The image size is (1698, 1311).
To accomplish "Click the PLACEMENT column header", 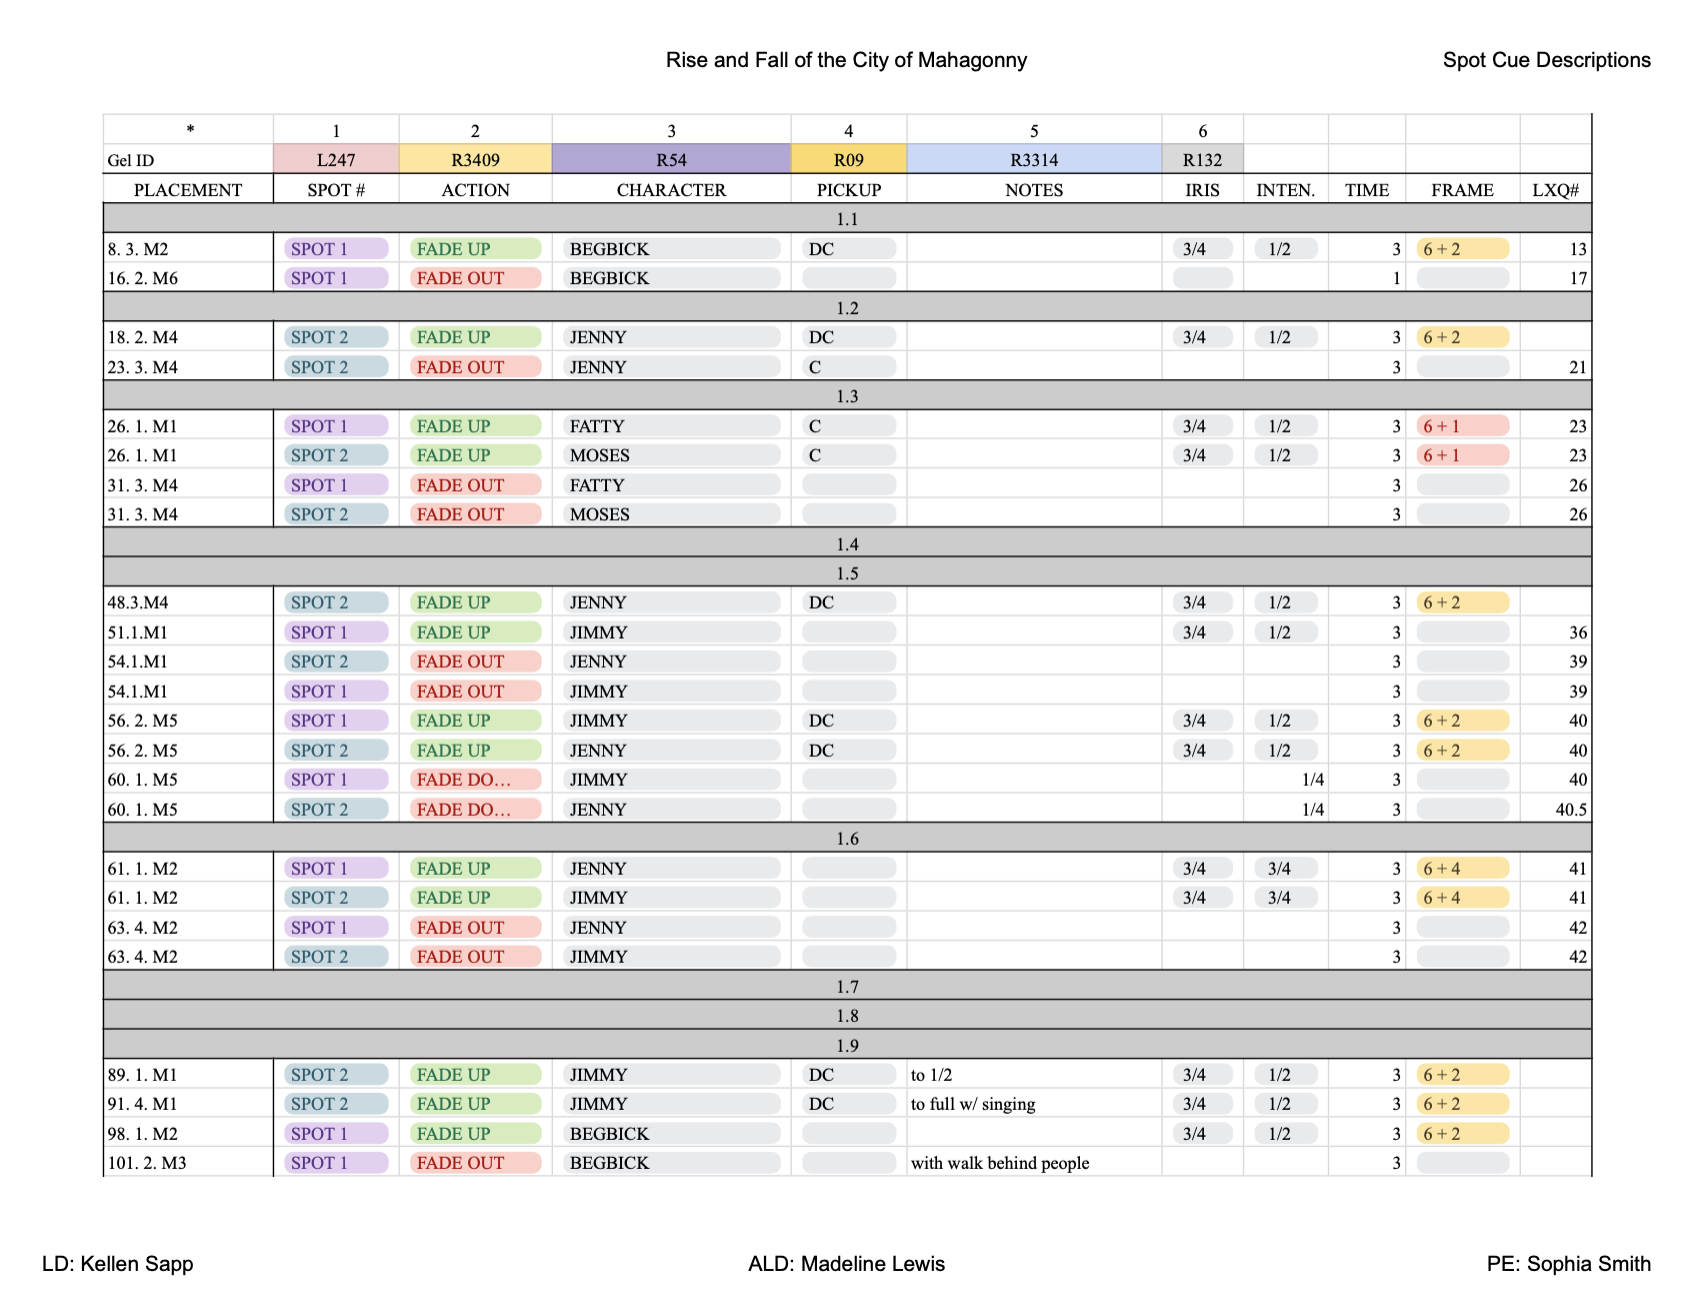I will [188, 190].
